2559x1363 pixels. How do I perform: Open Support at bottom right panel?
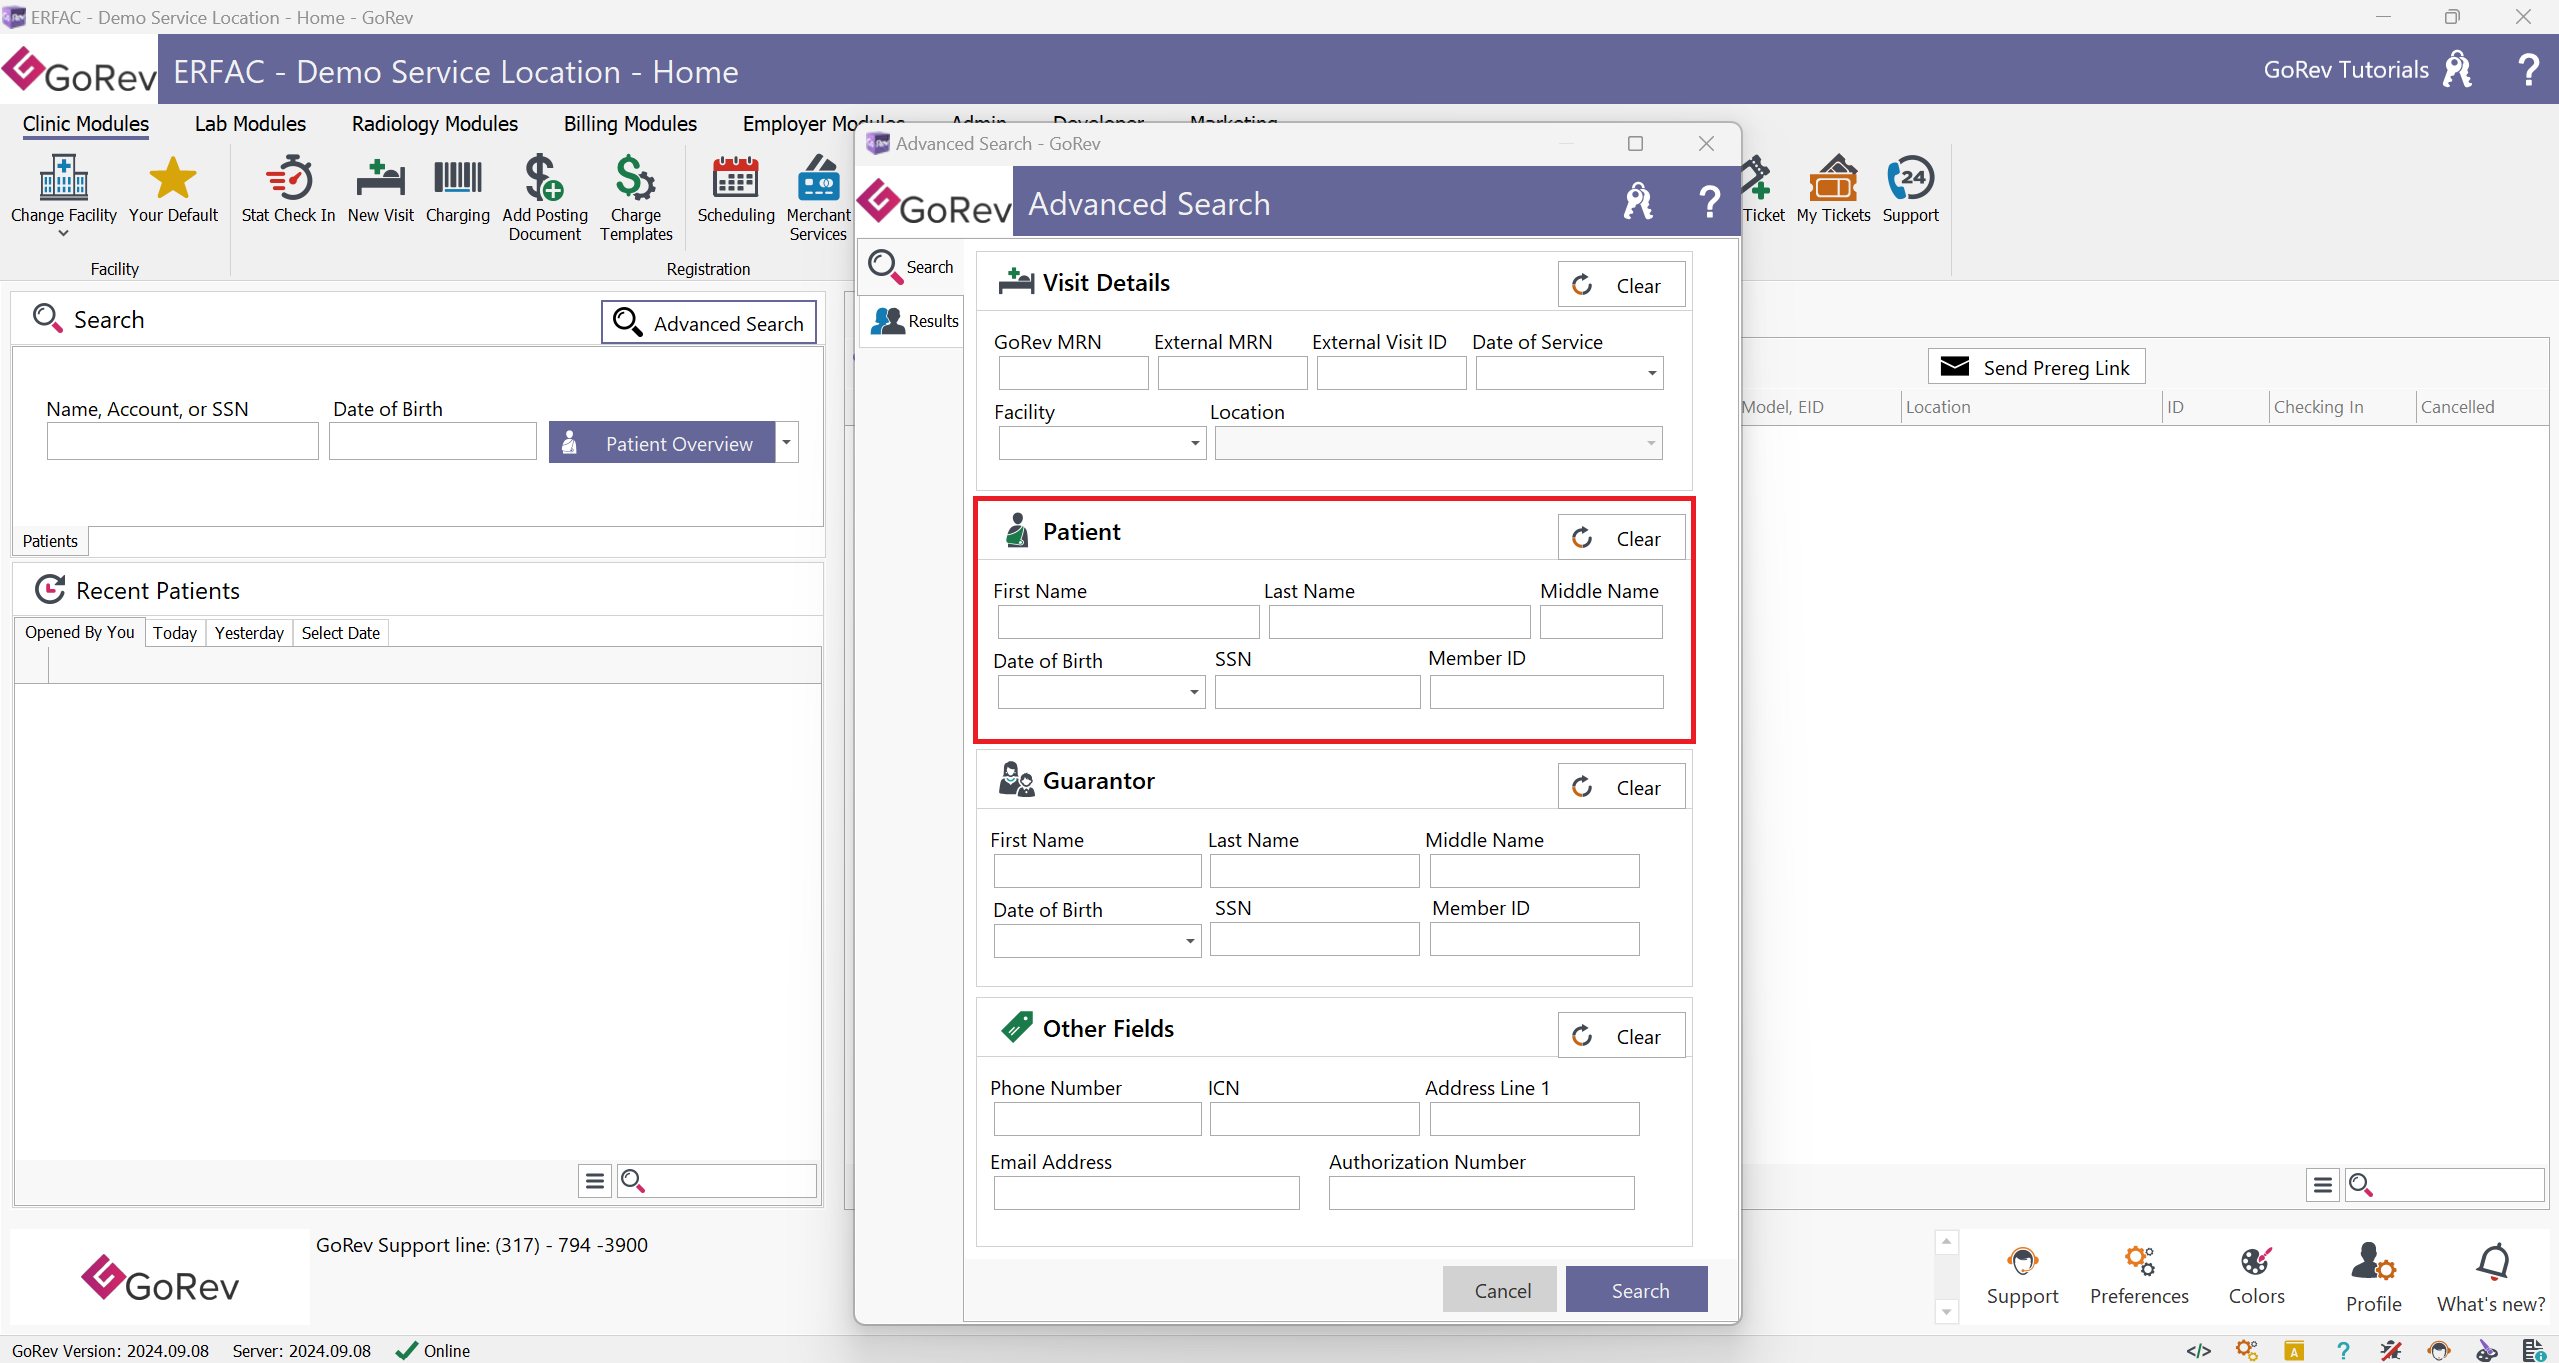coord(2022,1277)
